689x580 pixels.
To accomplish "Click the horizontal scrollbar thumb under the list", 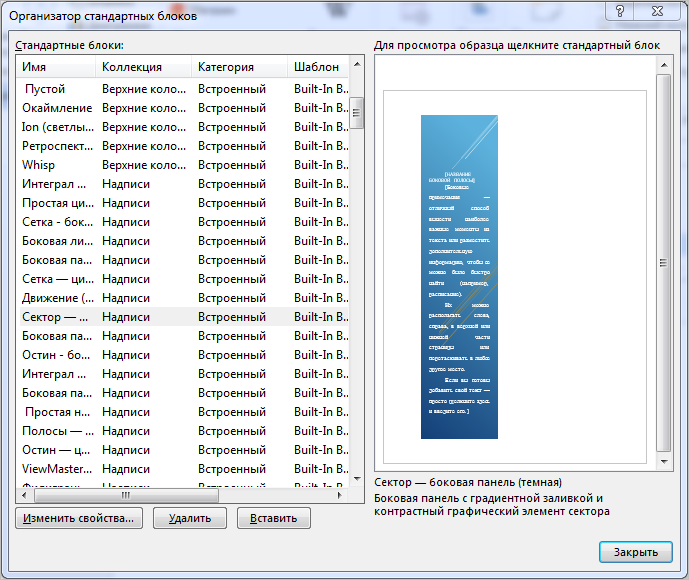I will (x=125, y=495).
